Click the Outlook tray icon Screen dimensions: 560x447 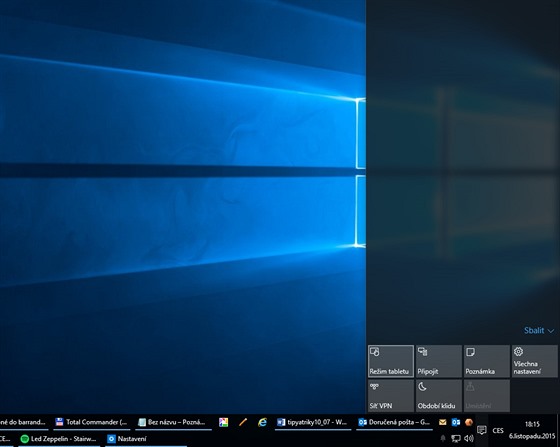pos(456,422)
